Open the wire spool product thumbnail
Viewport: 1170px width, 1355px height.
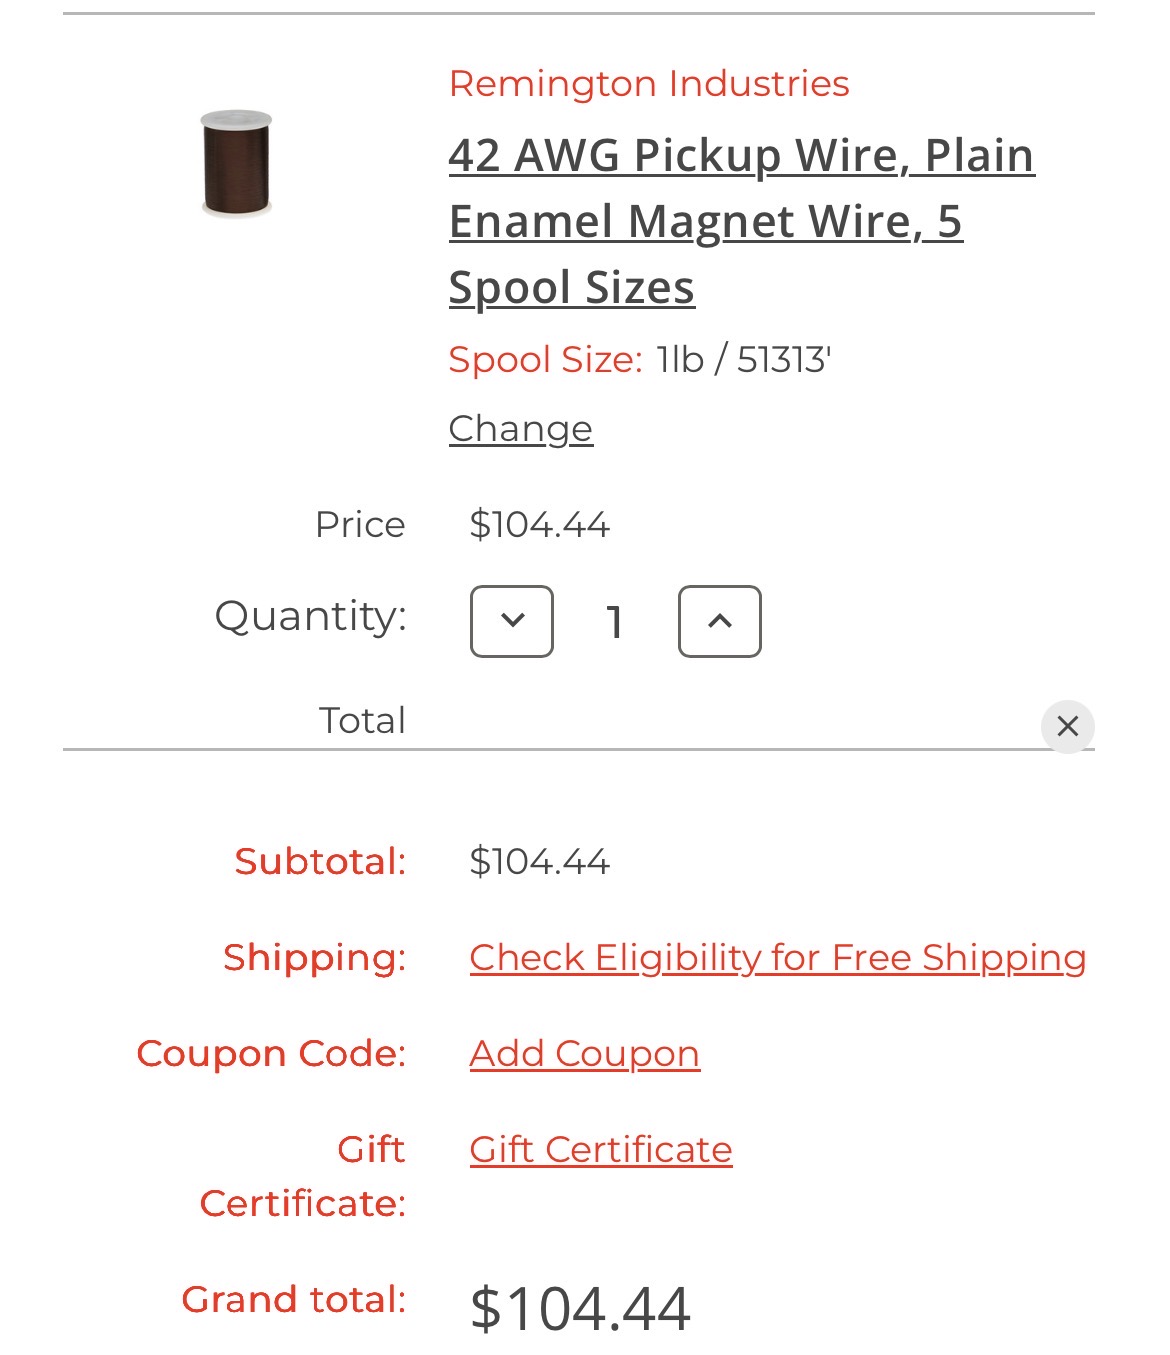pyautogui.click(x=236, y=163)
